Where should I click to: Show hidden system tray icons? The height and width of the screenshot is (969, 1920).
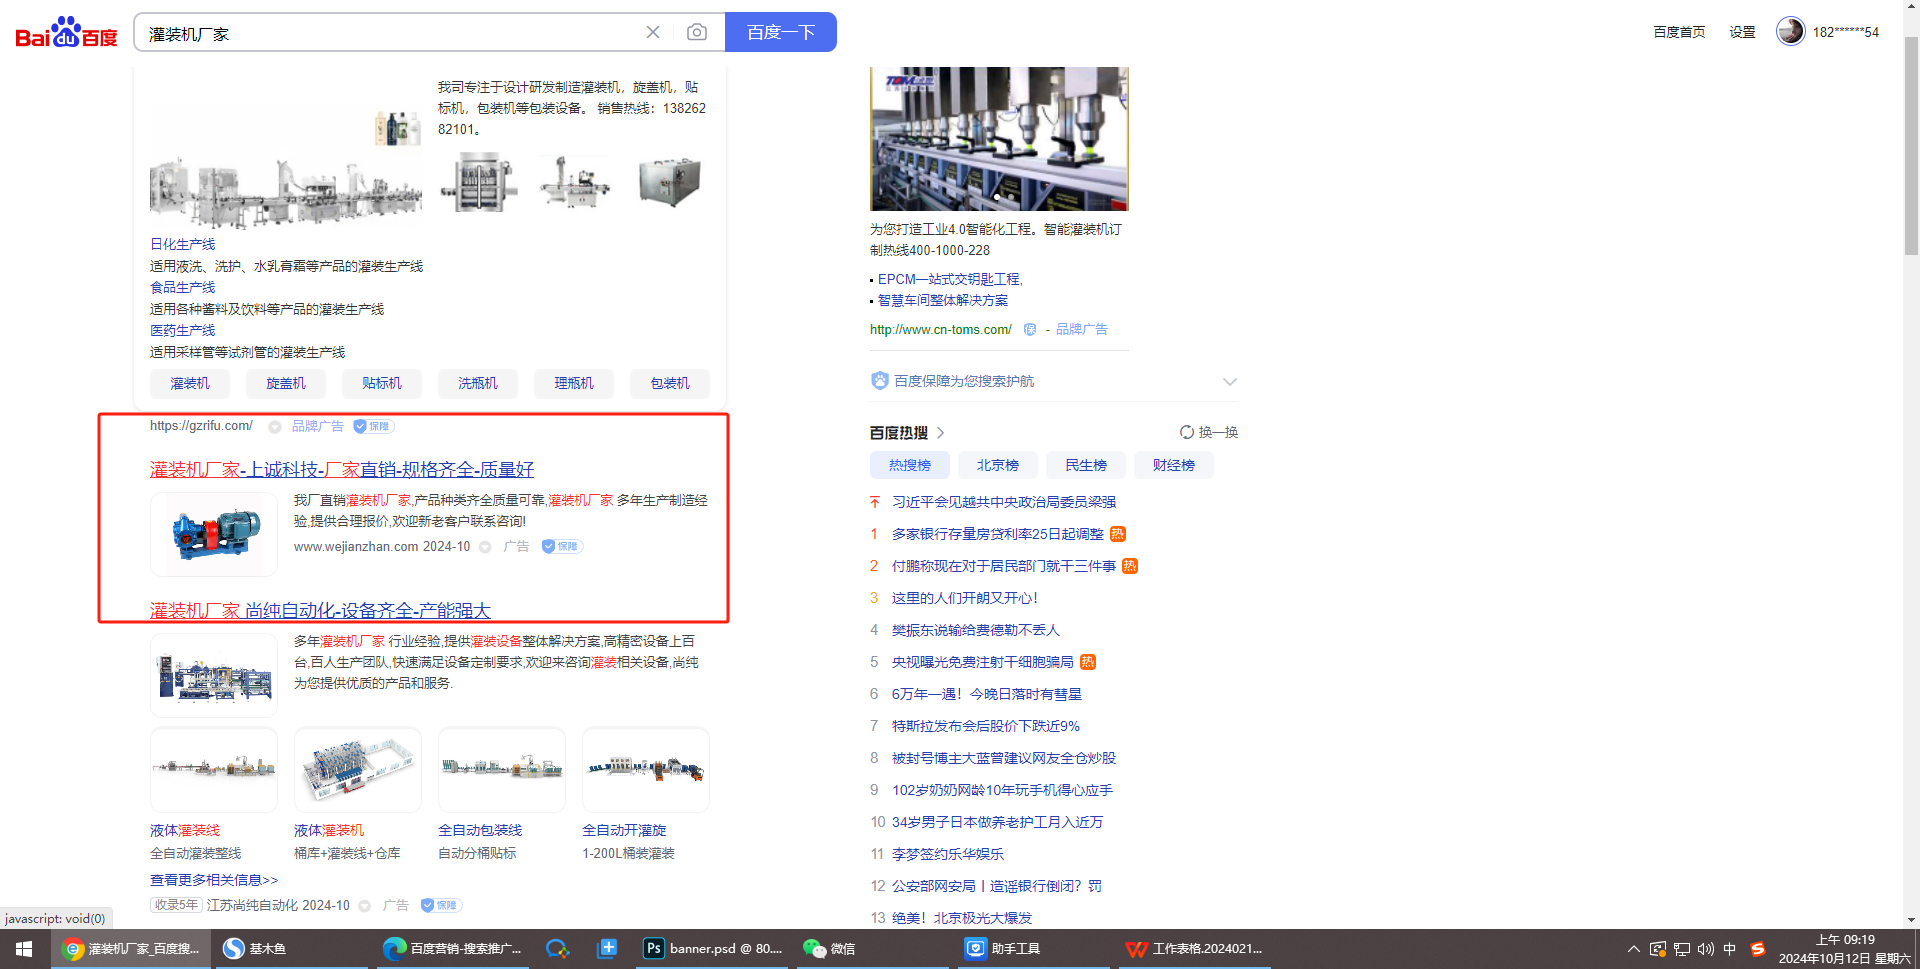[1634, 949]
